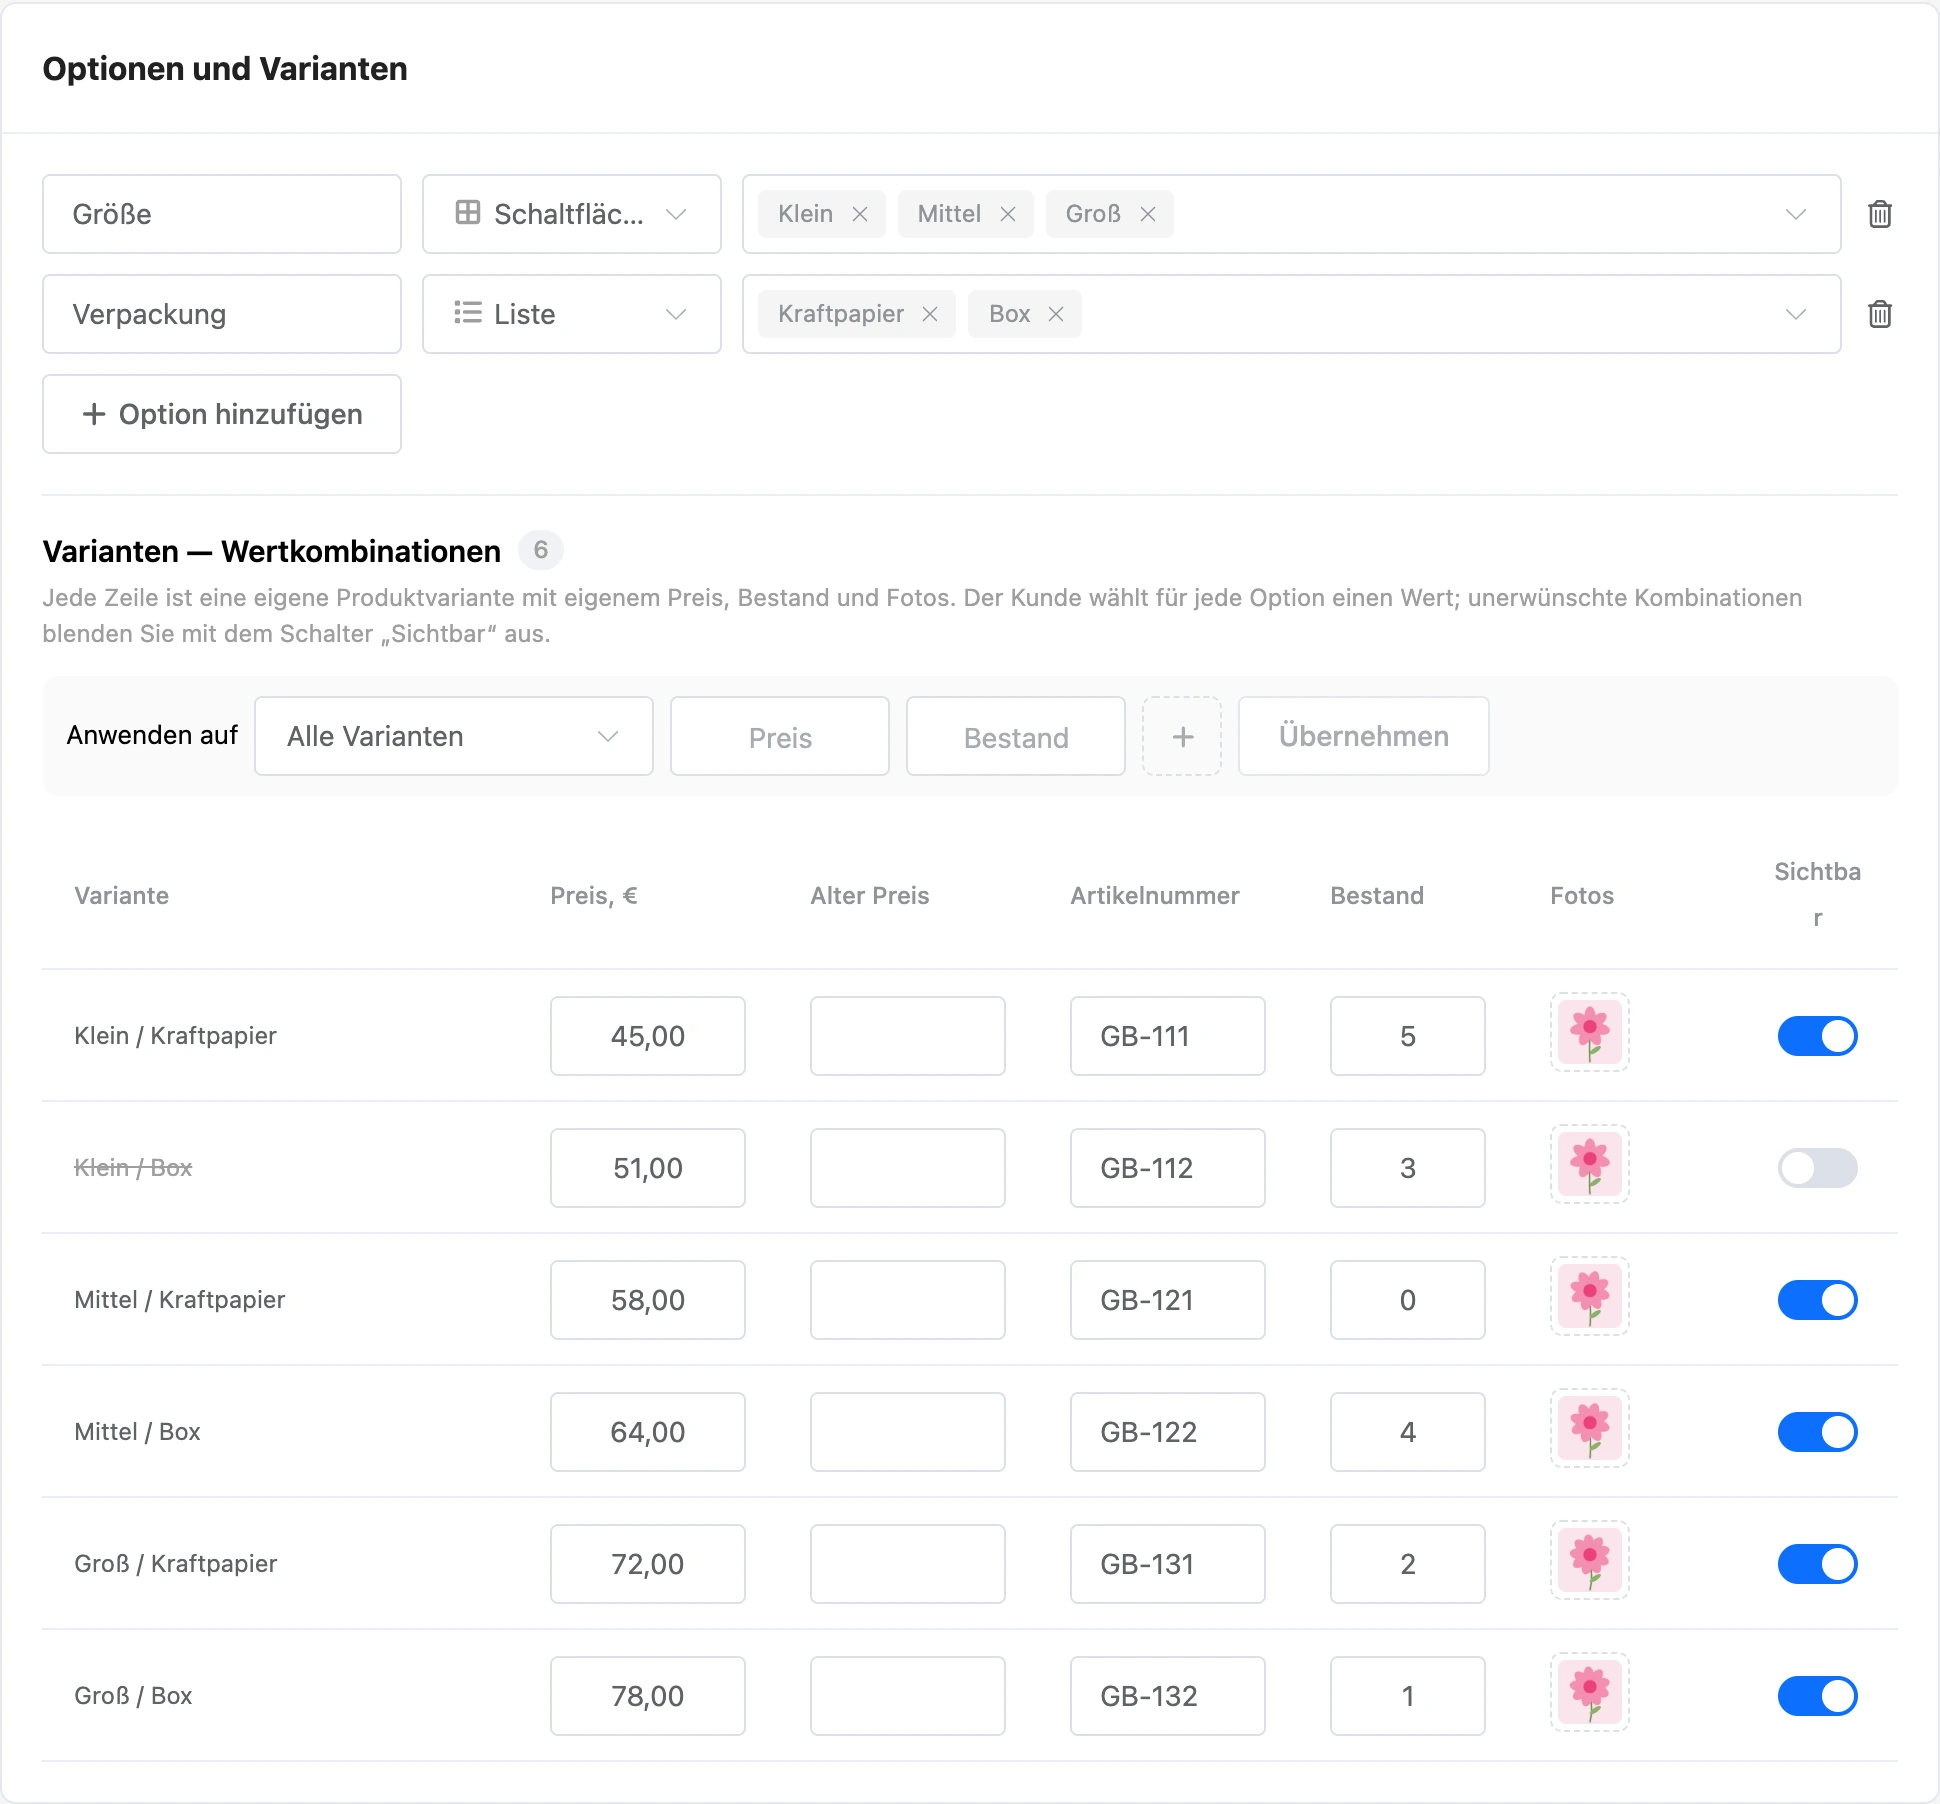Open the Alle Varianten dropdown
Image resolution: width=1940 pixels, height=1804 pixels.
pos(454,736)
